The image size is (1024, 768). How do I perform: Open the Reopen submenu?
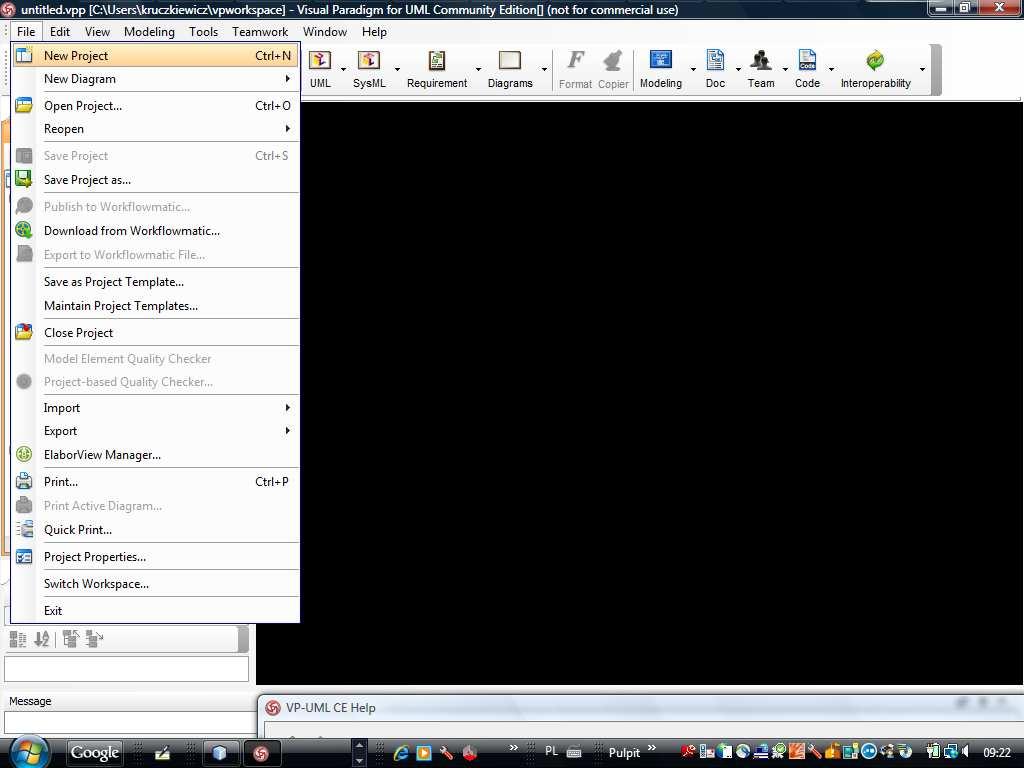click(x=155, y=129)
